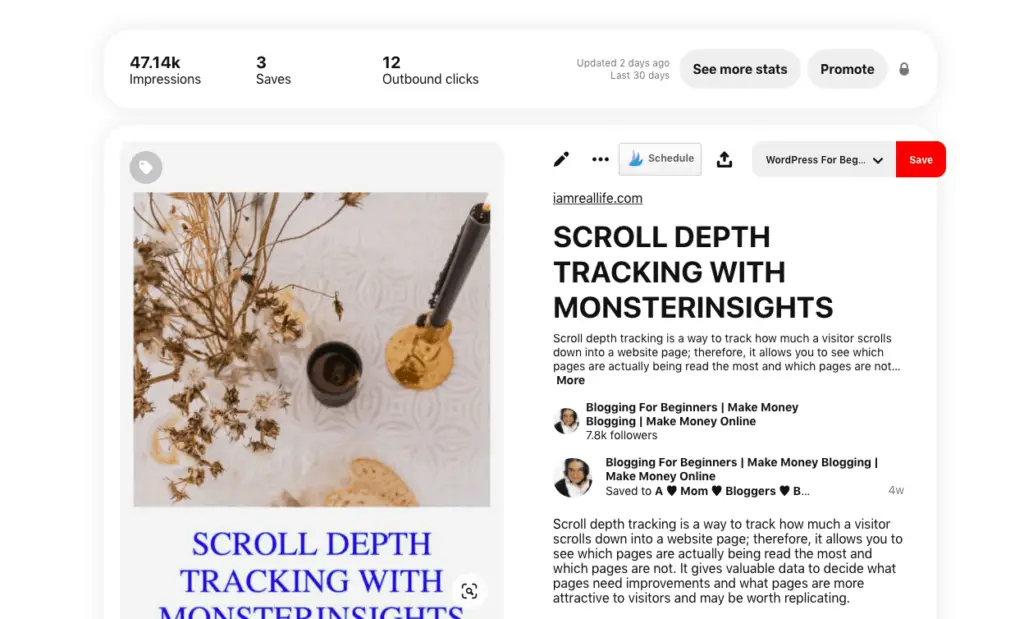Click the 7.8k followers profile avatar
The width and height of the screenshot is (1024, 619).
566,421
